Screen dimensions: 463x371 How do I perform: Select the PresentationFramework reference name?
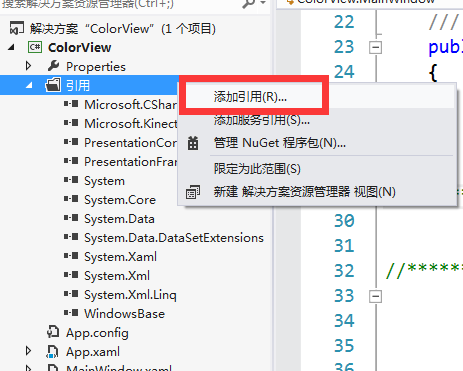[131, 161]
